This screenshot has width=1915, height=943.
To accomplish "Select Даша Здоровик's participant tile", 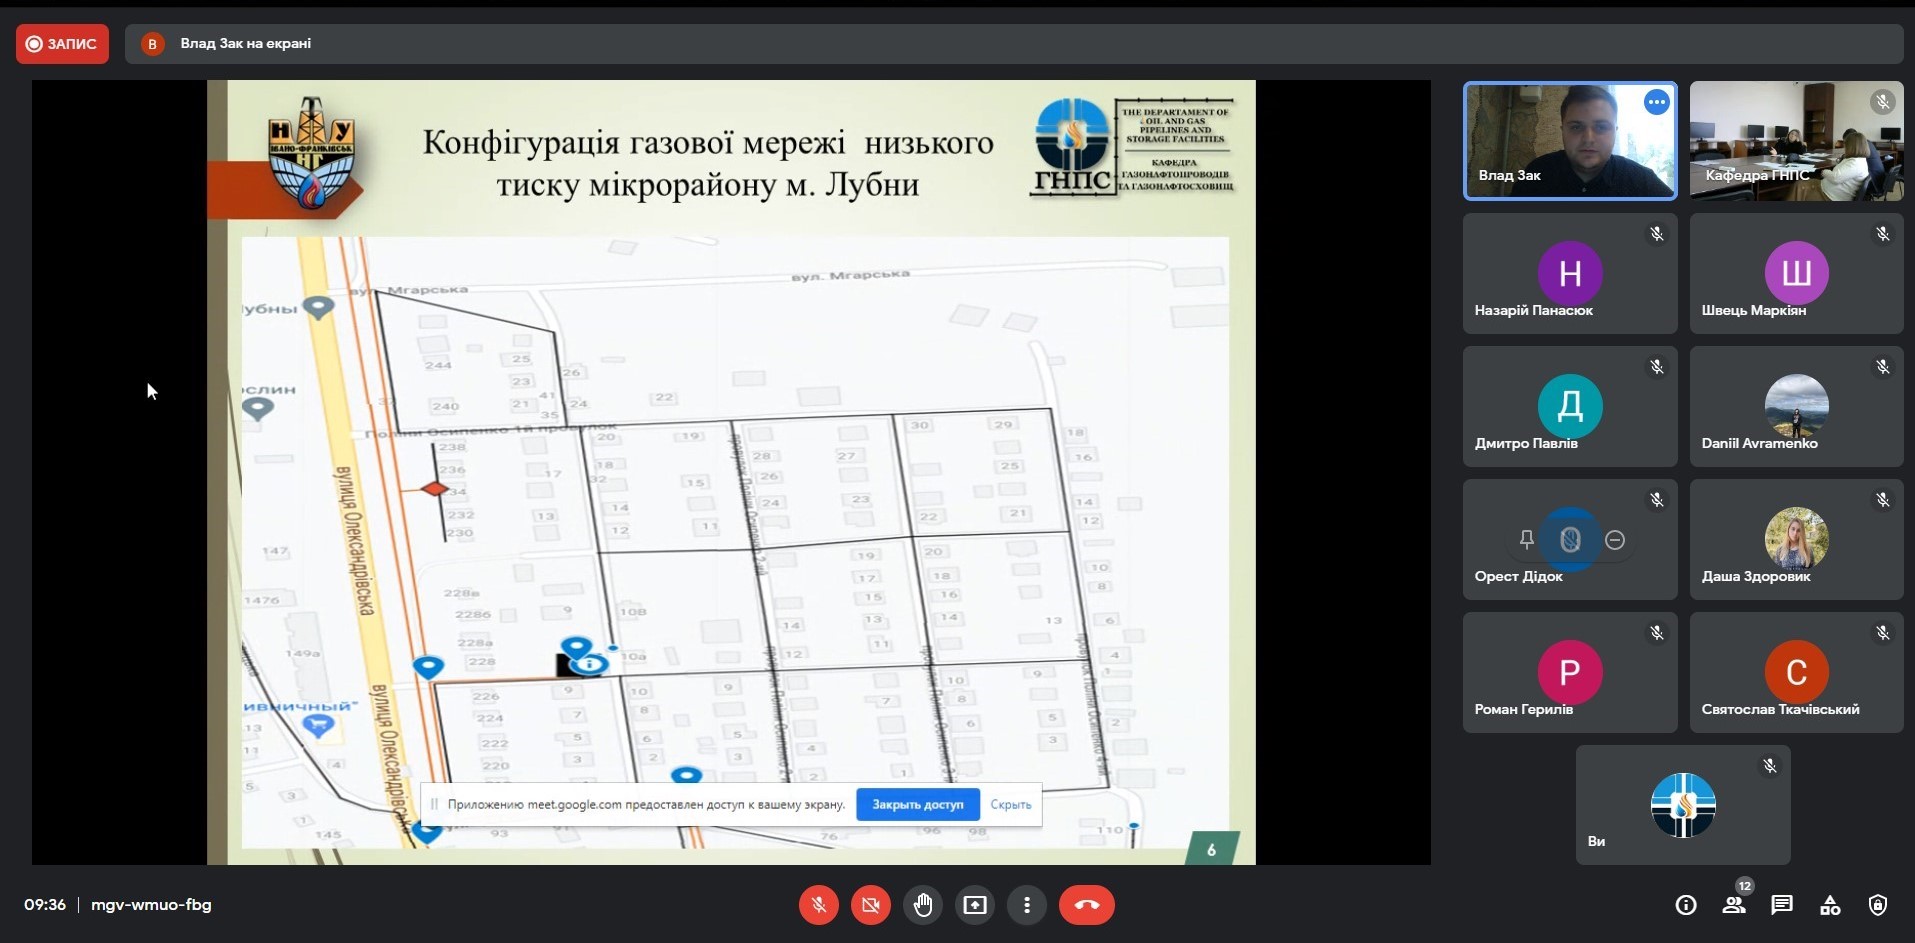I will (x=1796, y=540).
